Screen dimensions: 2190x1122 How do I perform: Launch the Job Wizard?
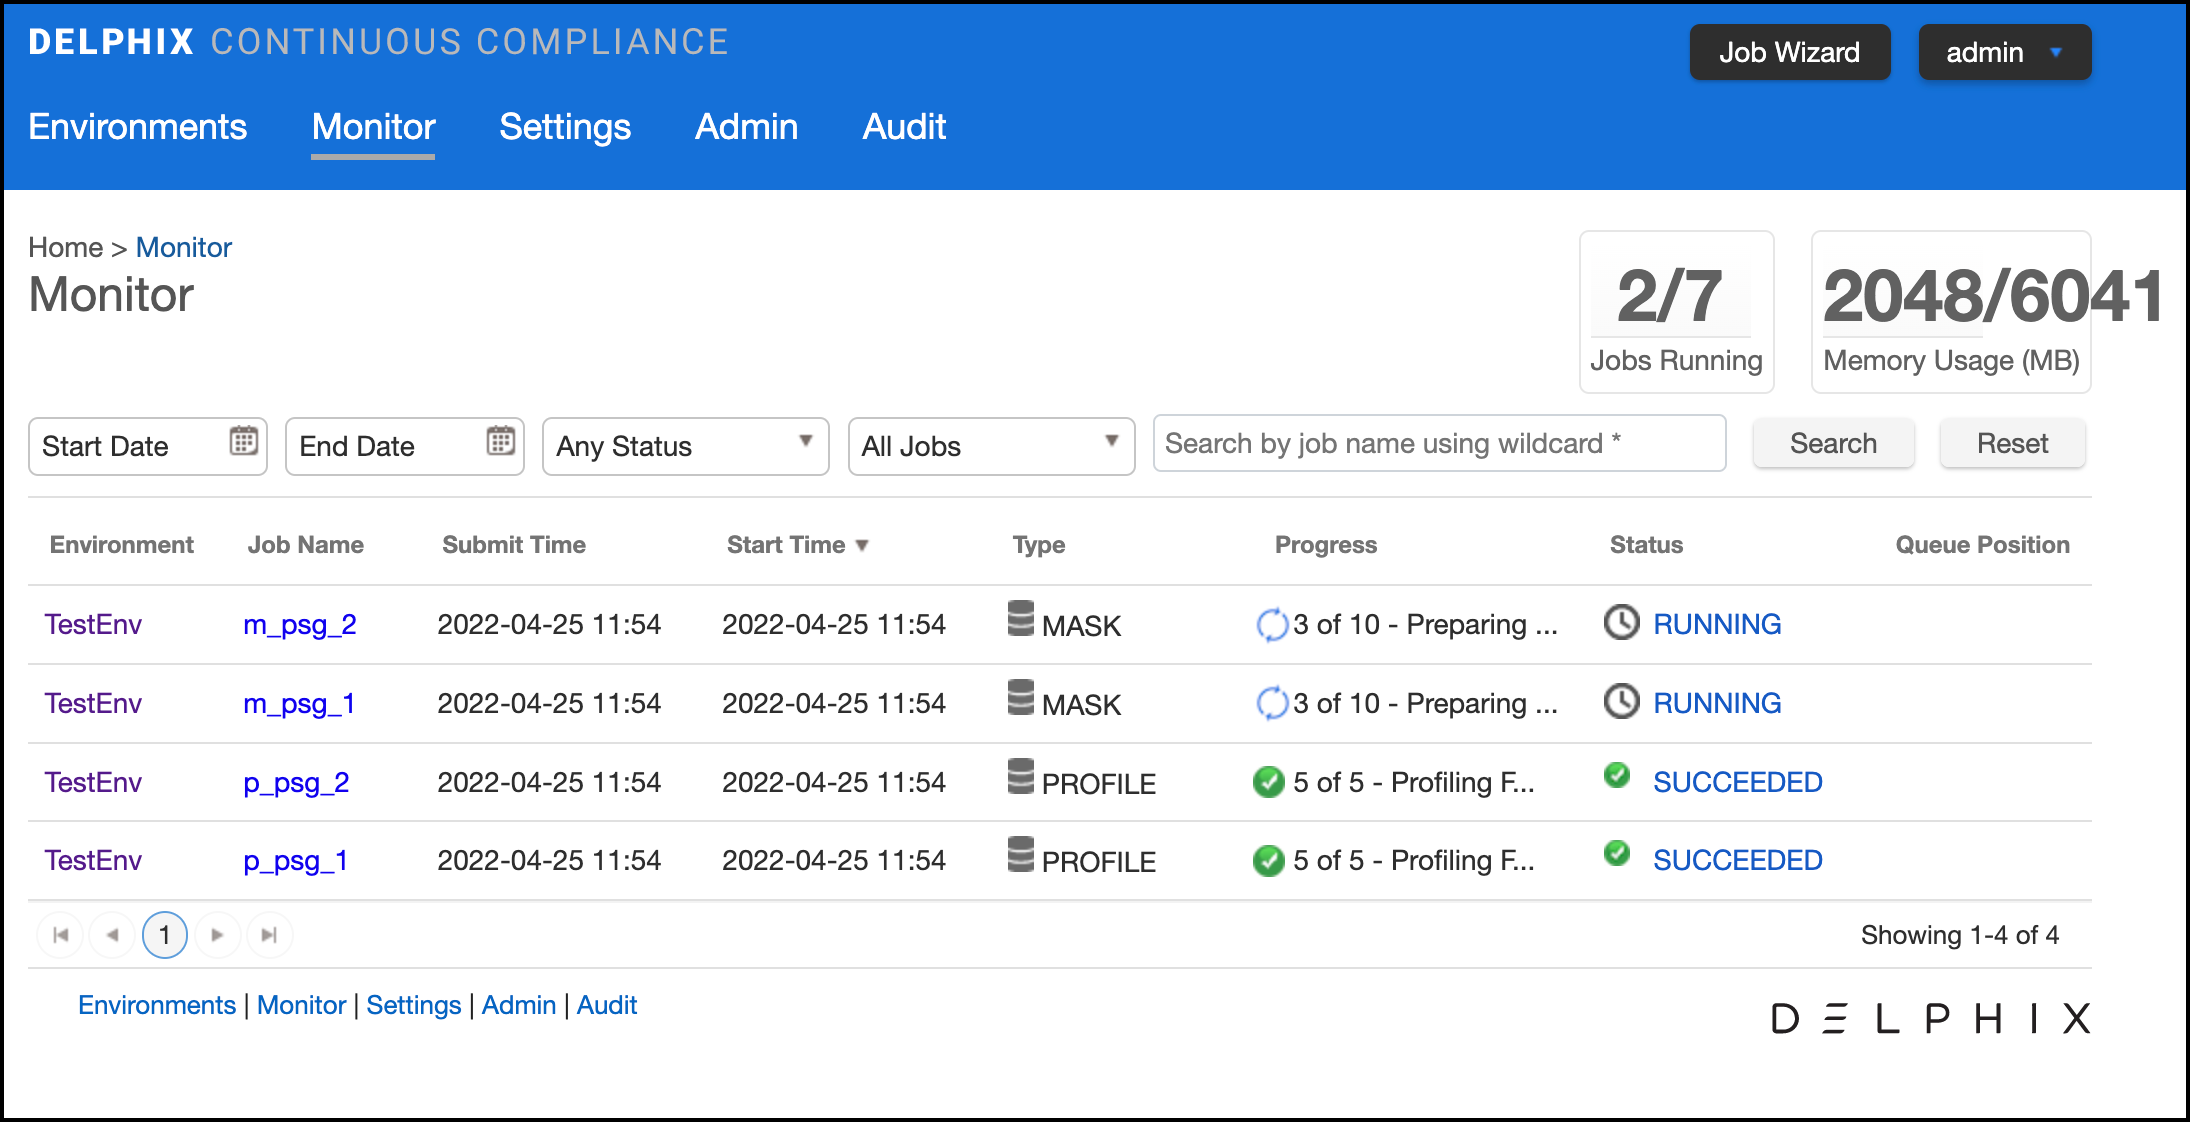(1789, 52)
